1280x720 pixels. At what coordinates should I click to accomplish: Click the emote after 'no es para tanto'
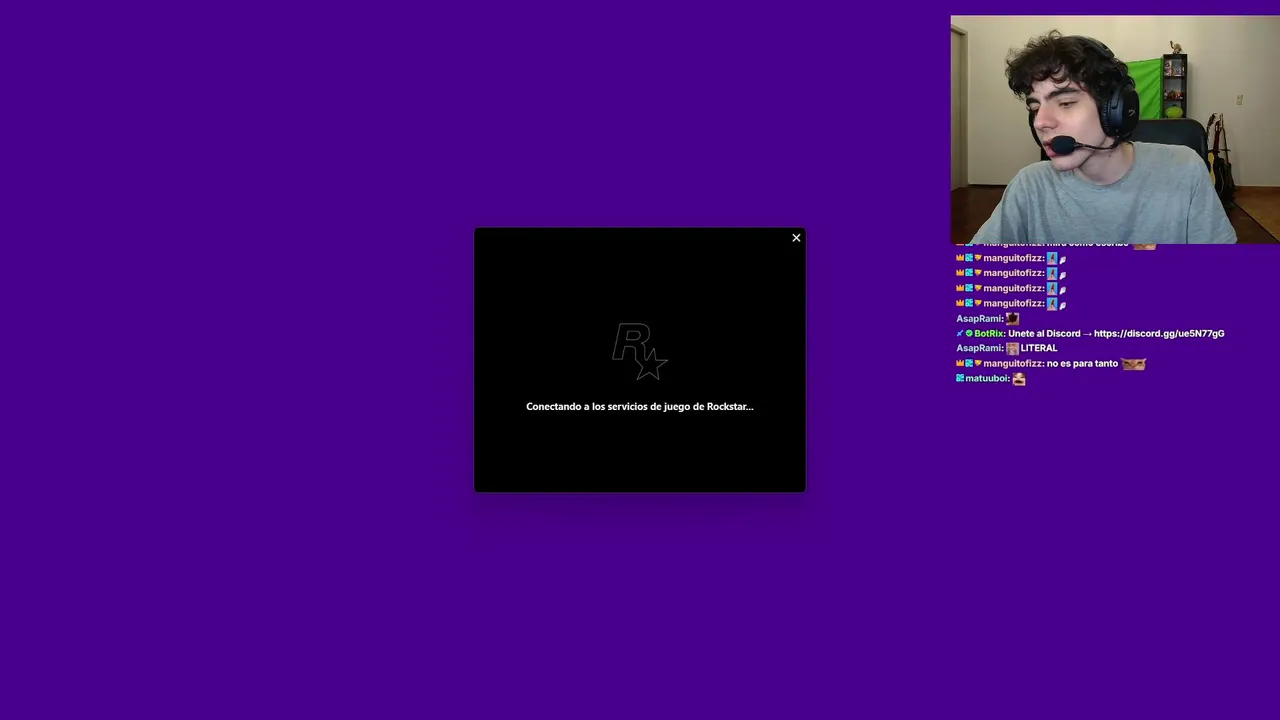(1133, 363)
